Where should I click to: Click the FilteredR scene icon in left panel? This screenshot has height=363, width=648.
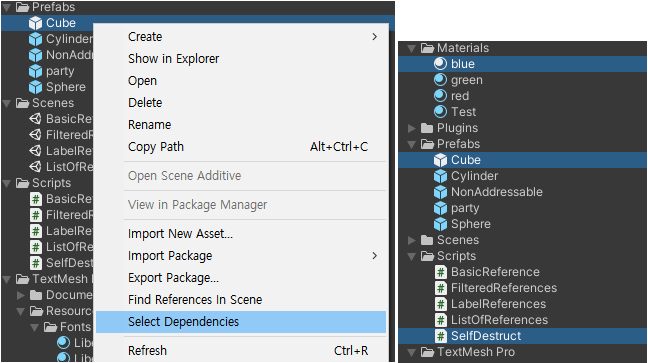(x=36, y=135)
